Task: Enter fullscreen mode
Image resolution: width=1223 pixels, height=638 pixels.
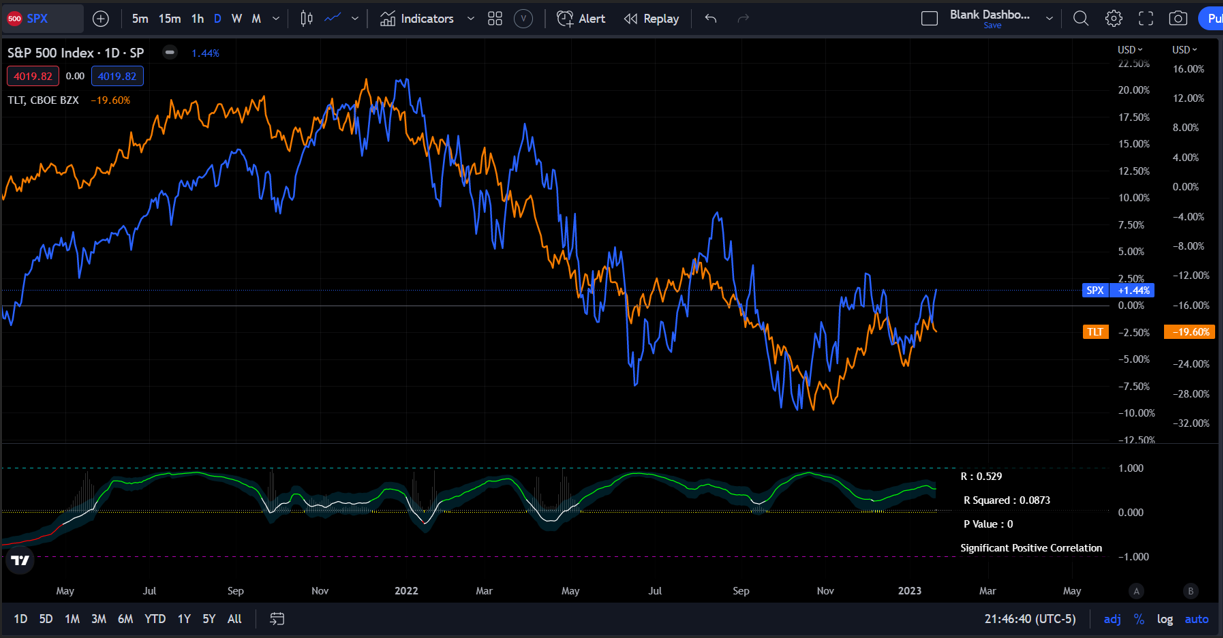Action: tap(1146, 18)
